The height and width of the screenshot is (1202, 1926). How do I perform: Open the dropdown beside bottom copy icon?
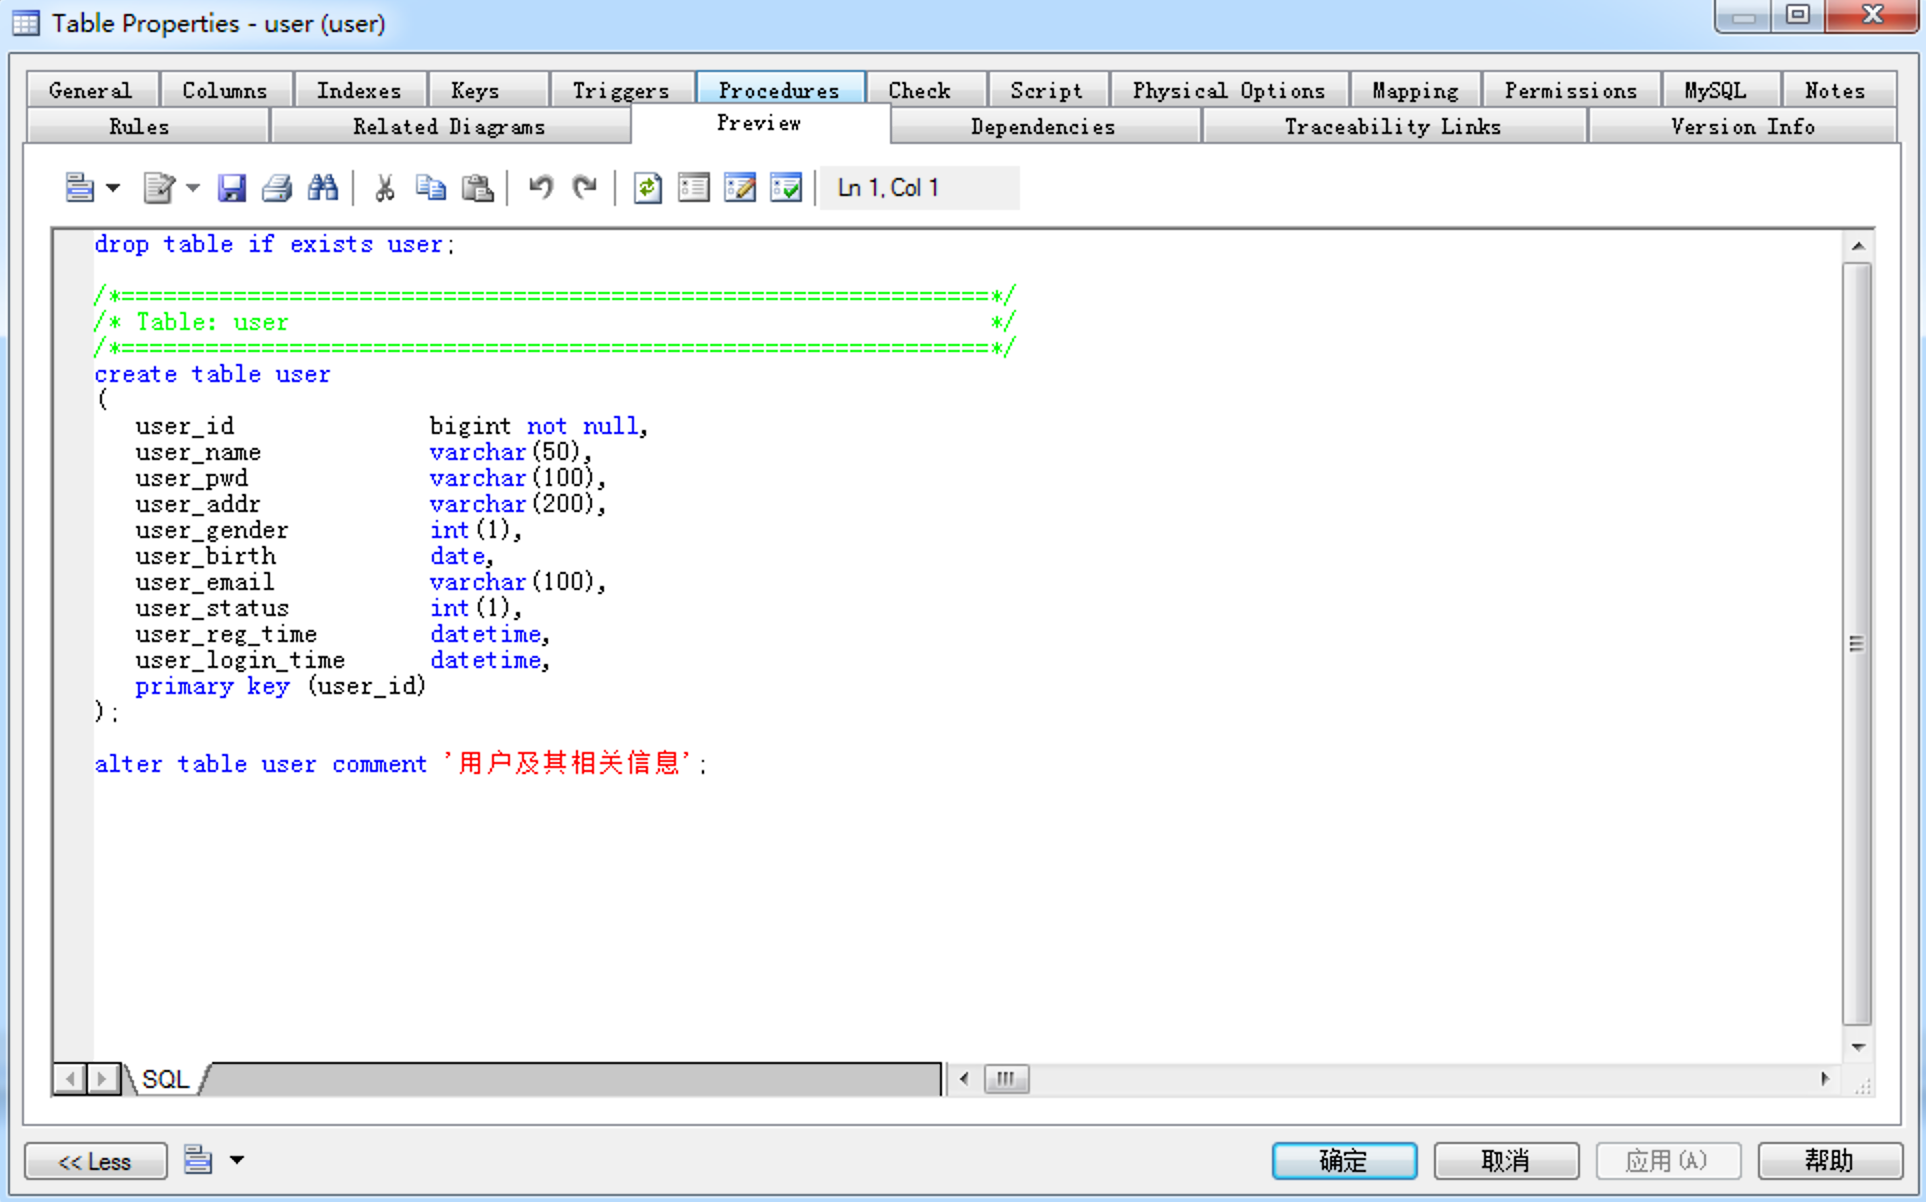[x=237, y=1160]
